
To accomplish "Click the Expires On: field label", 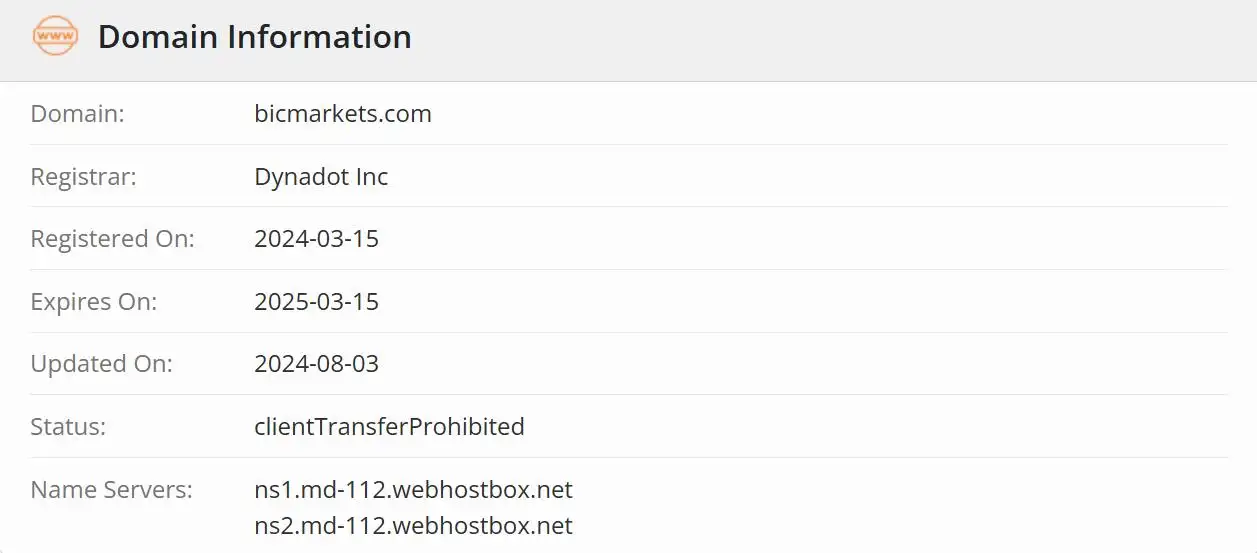I will [93, 302].
